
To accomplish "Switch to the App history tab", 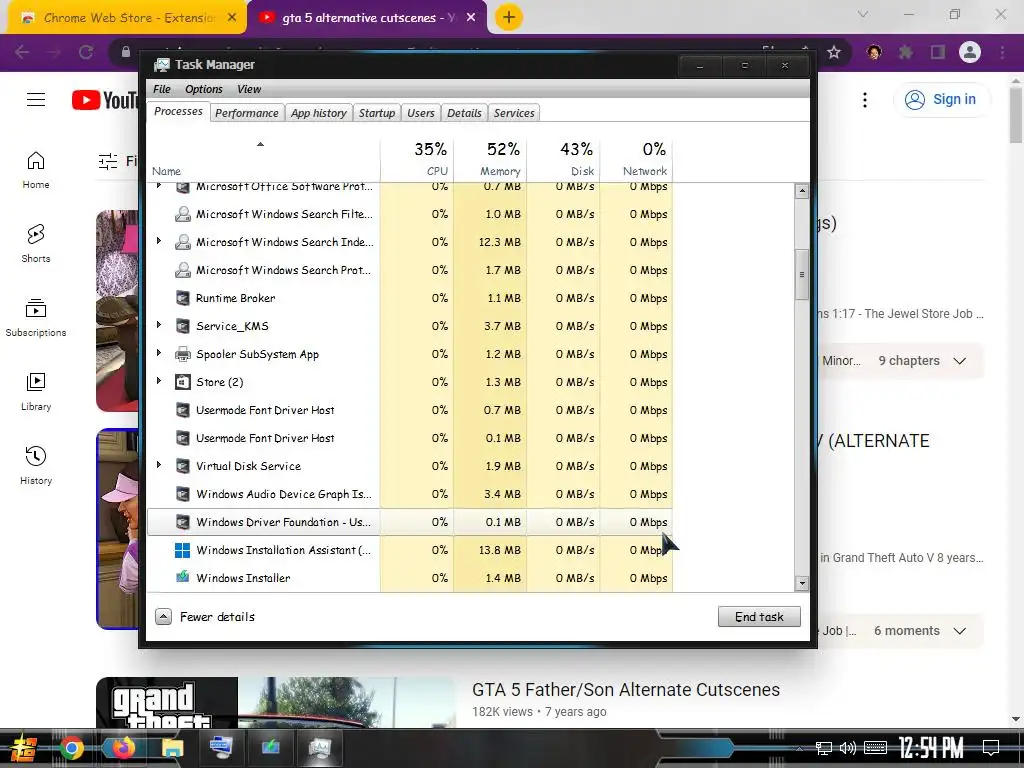I will pyautogui.click(x=319, y=113).
